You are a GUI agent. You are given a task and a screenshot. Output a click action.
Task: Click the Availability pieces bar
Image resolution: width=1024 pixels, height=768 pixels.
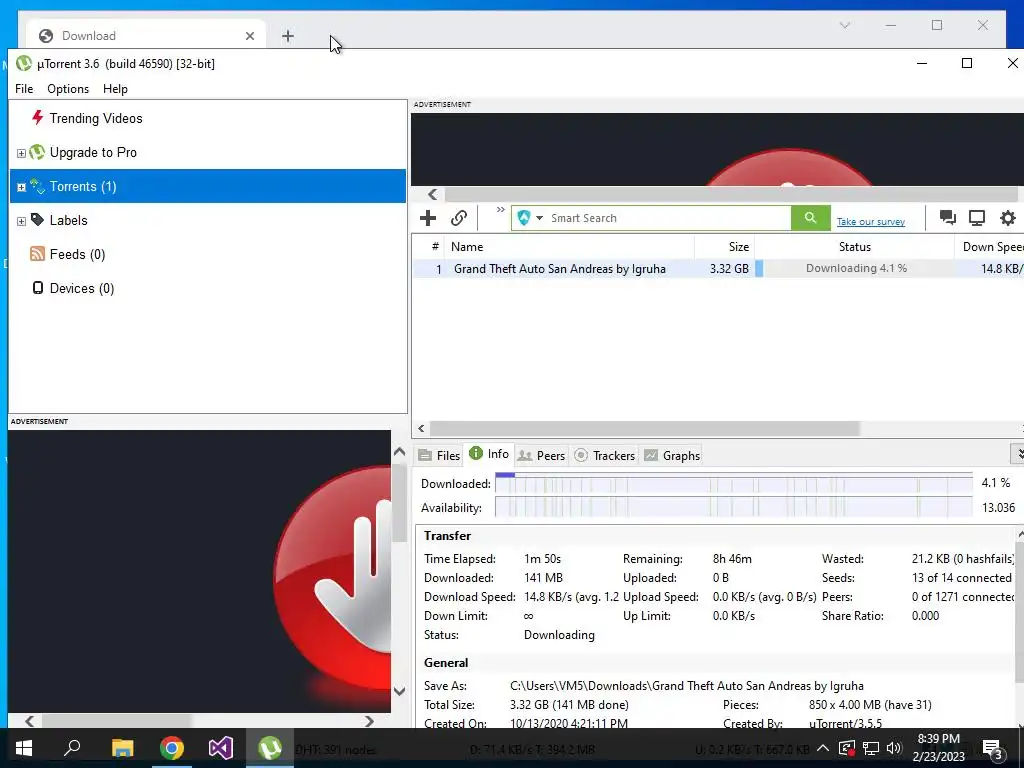(733, 507)
